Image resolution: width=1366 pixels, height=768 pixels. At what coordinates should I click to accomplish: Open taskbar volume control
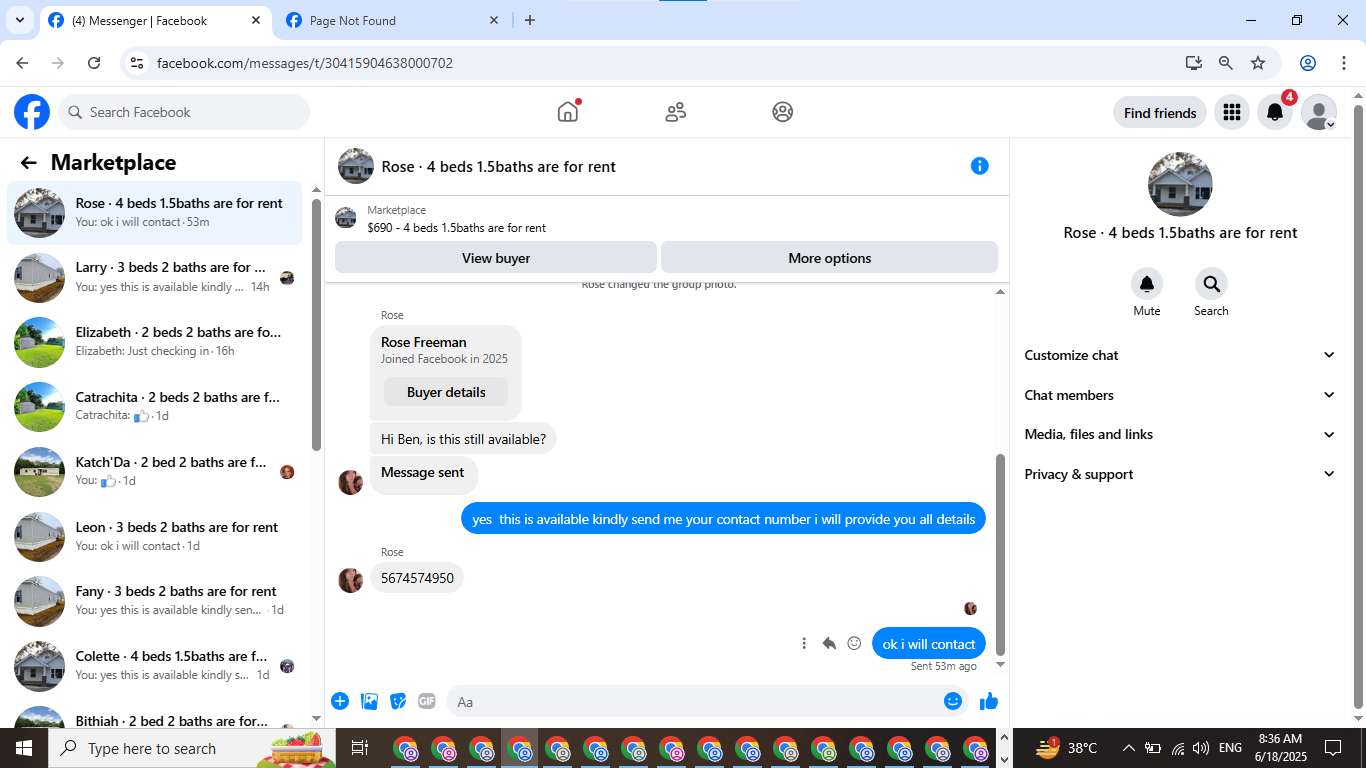1201,748
